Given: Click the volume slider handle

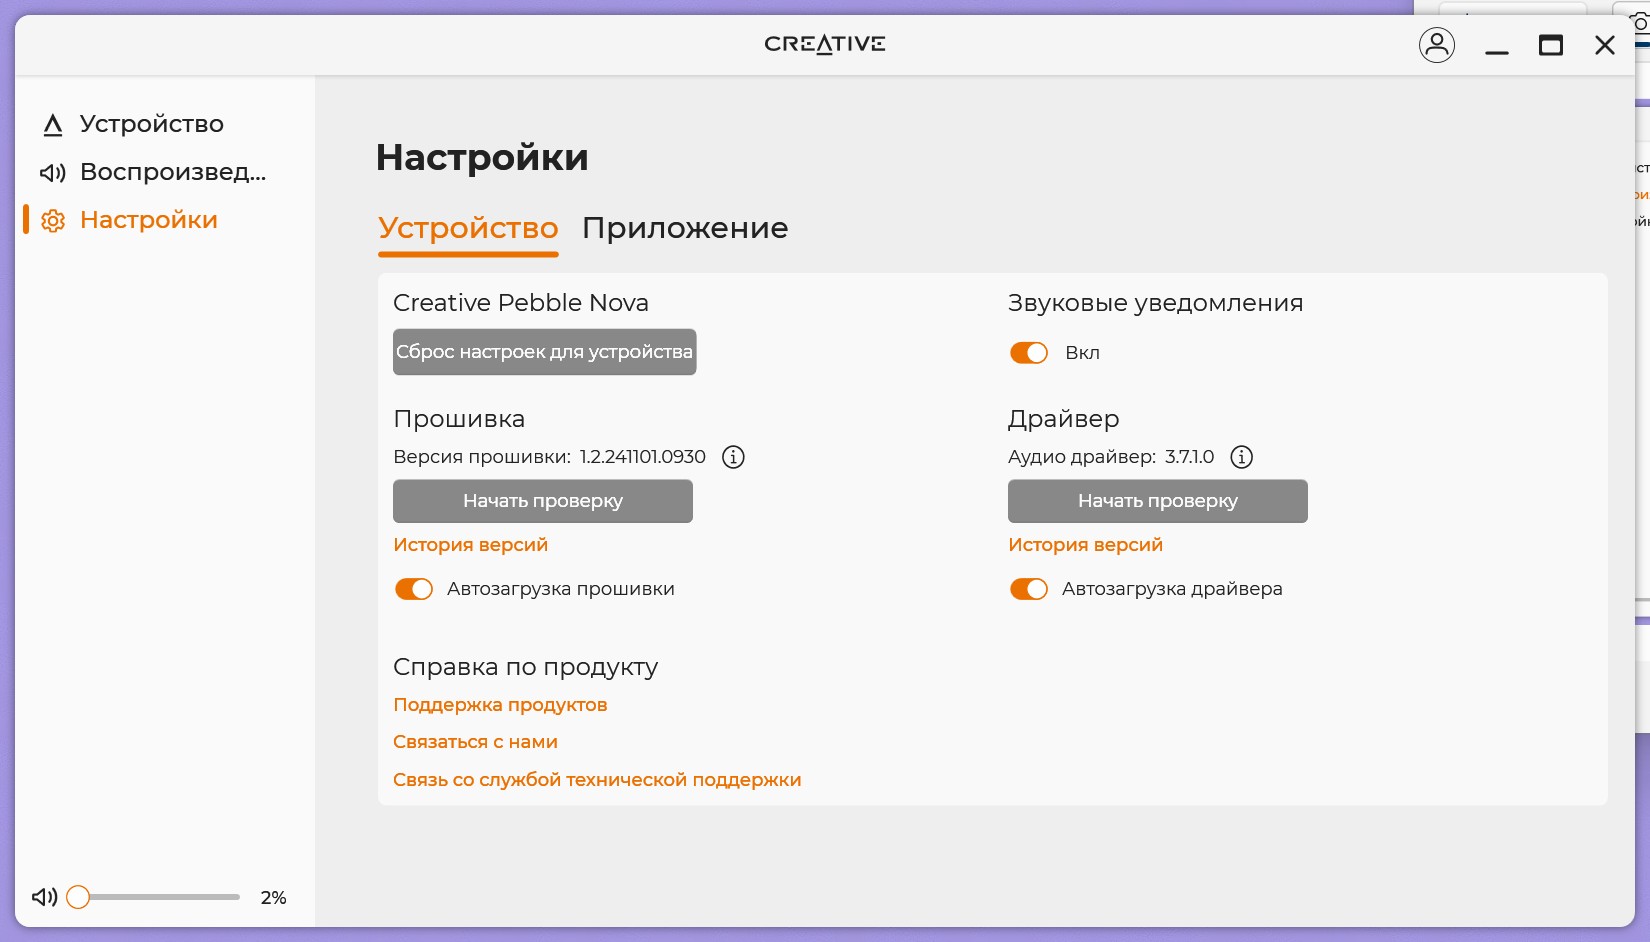Looking at the screenshot, I should (78, 897).
